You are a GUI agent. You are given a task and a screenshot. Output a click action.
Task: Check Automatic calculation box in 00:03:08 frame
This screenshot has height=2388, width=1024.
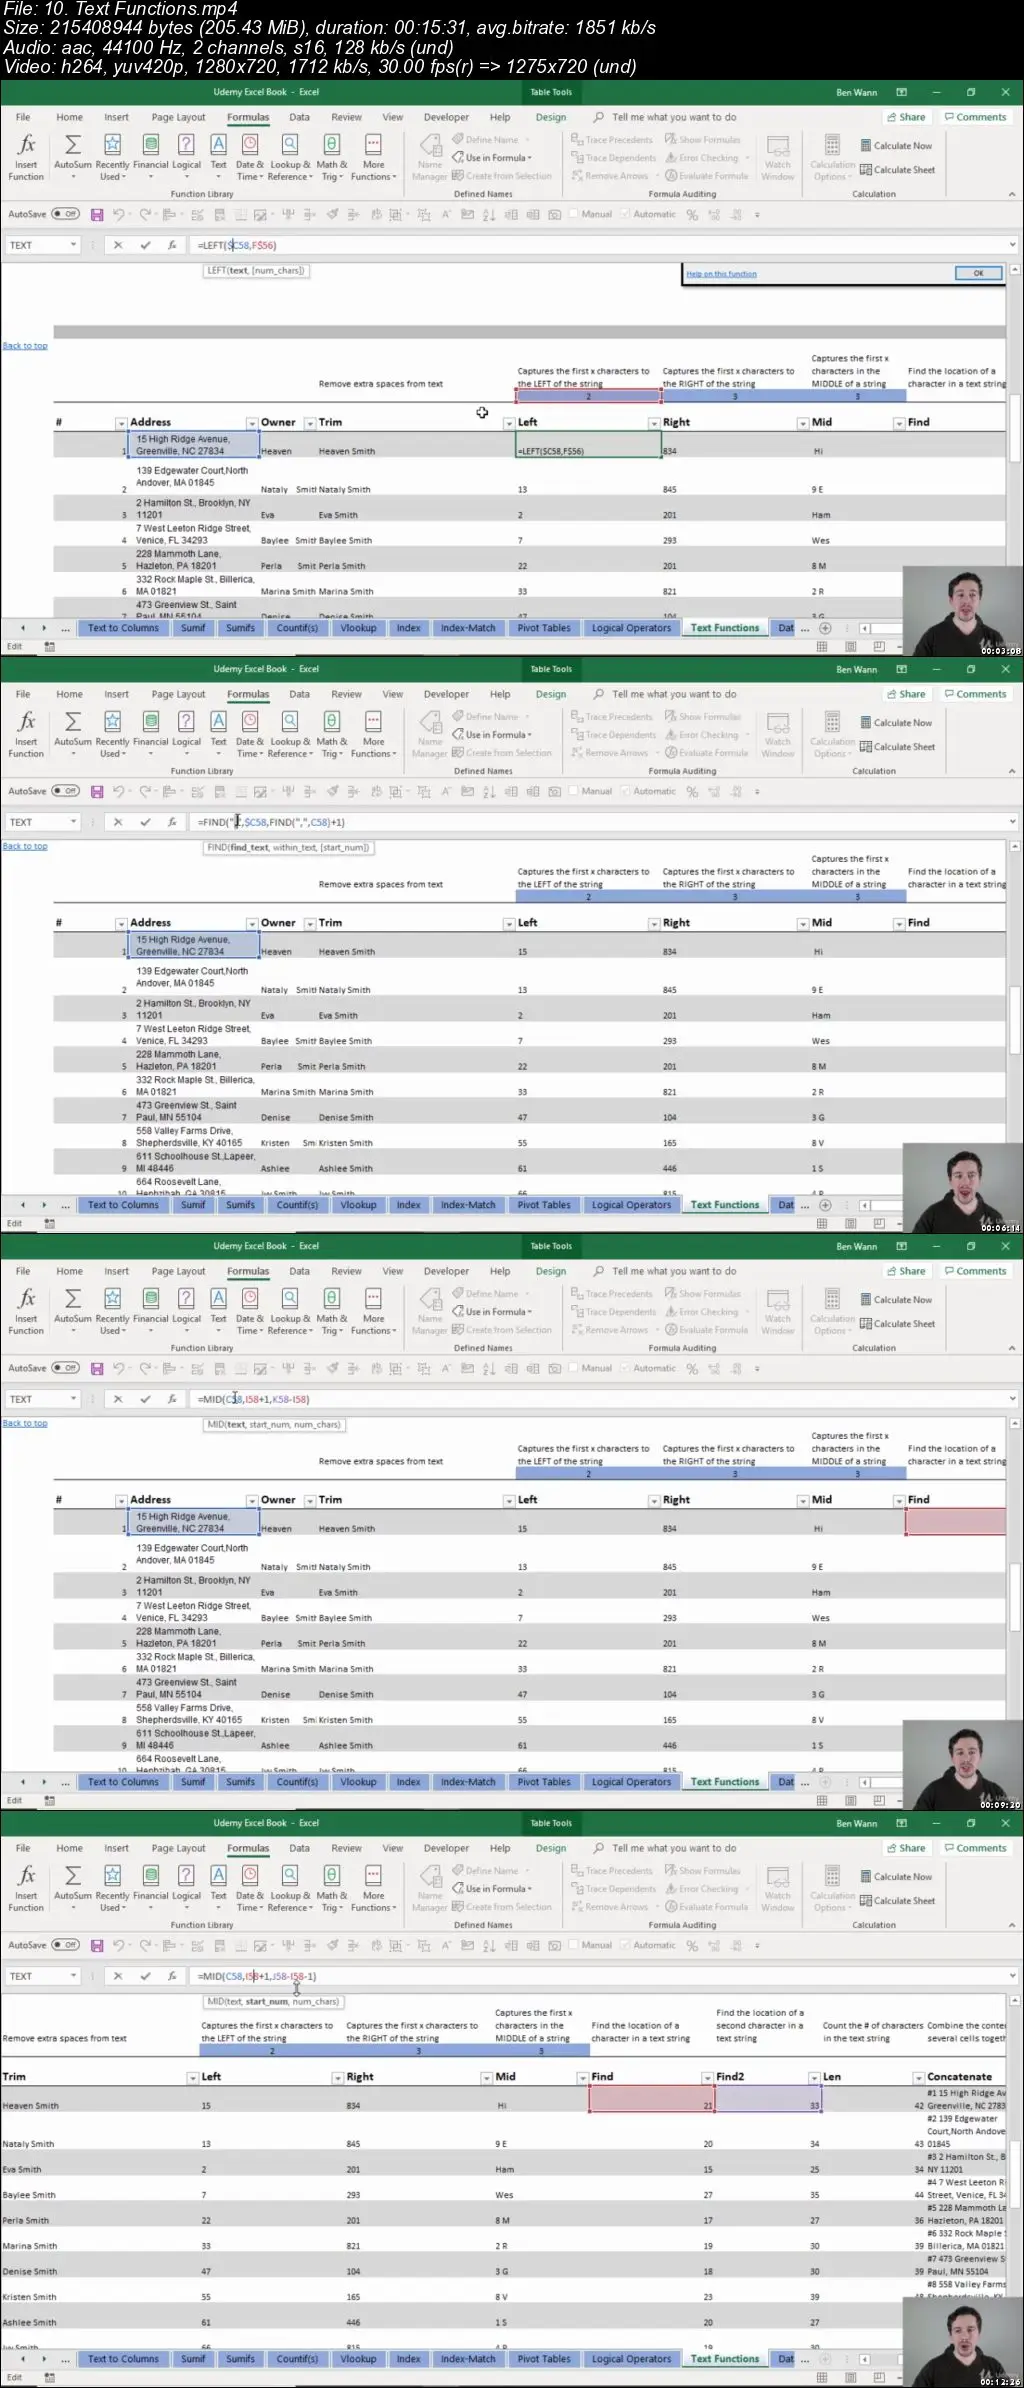click(625, 214)
